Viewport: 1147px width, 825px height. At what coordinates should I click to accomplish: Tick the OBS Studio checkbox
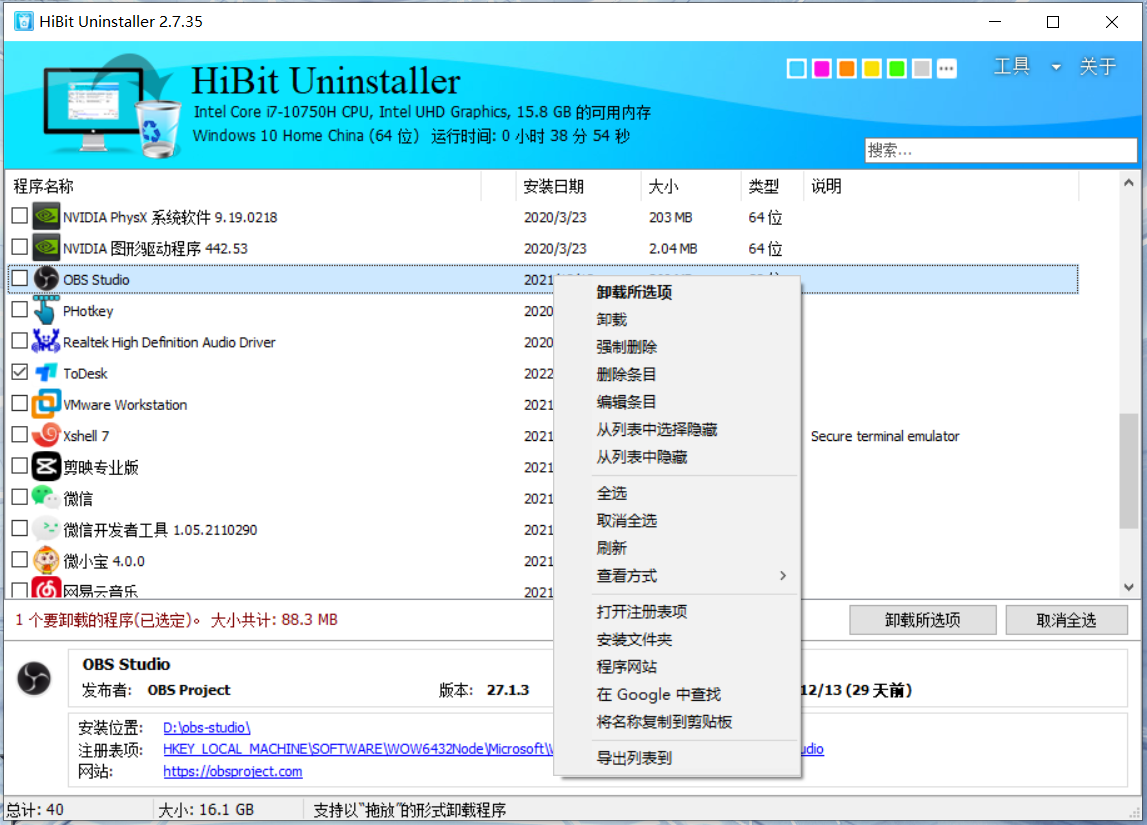click(x=20, y=279)
